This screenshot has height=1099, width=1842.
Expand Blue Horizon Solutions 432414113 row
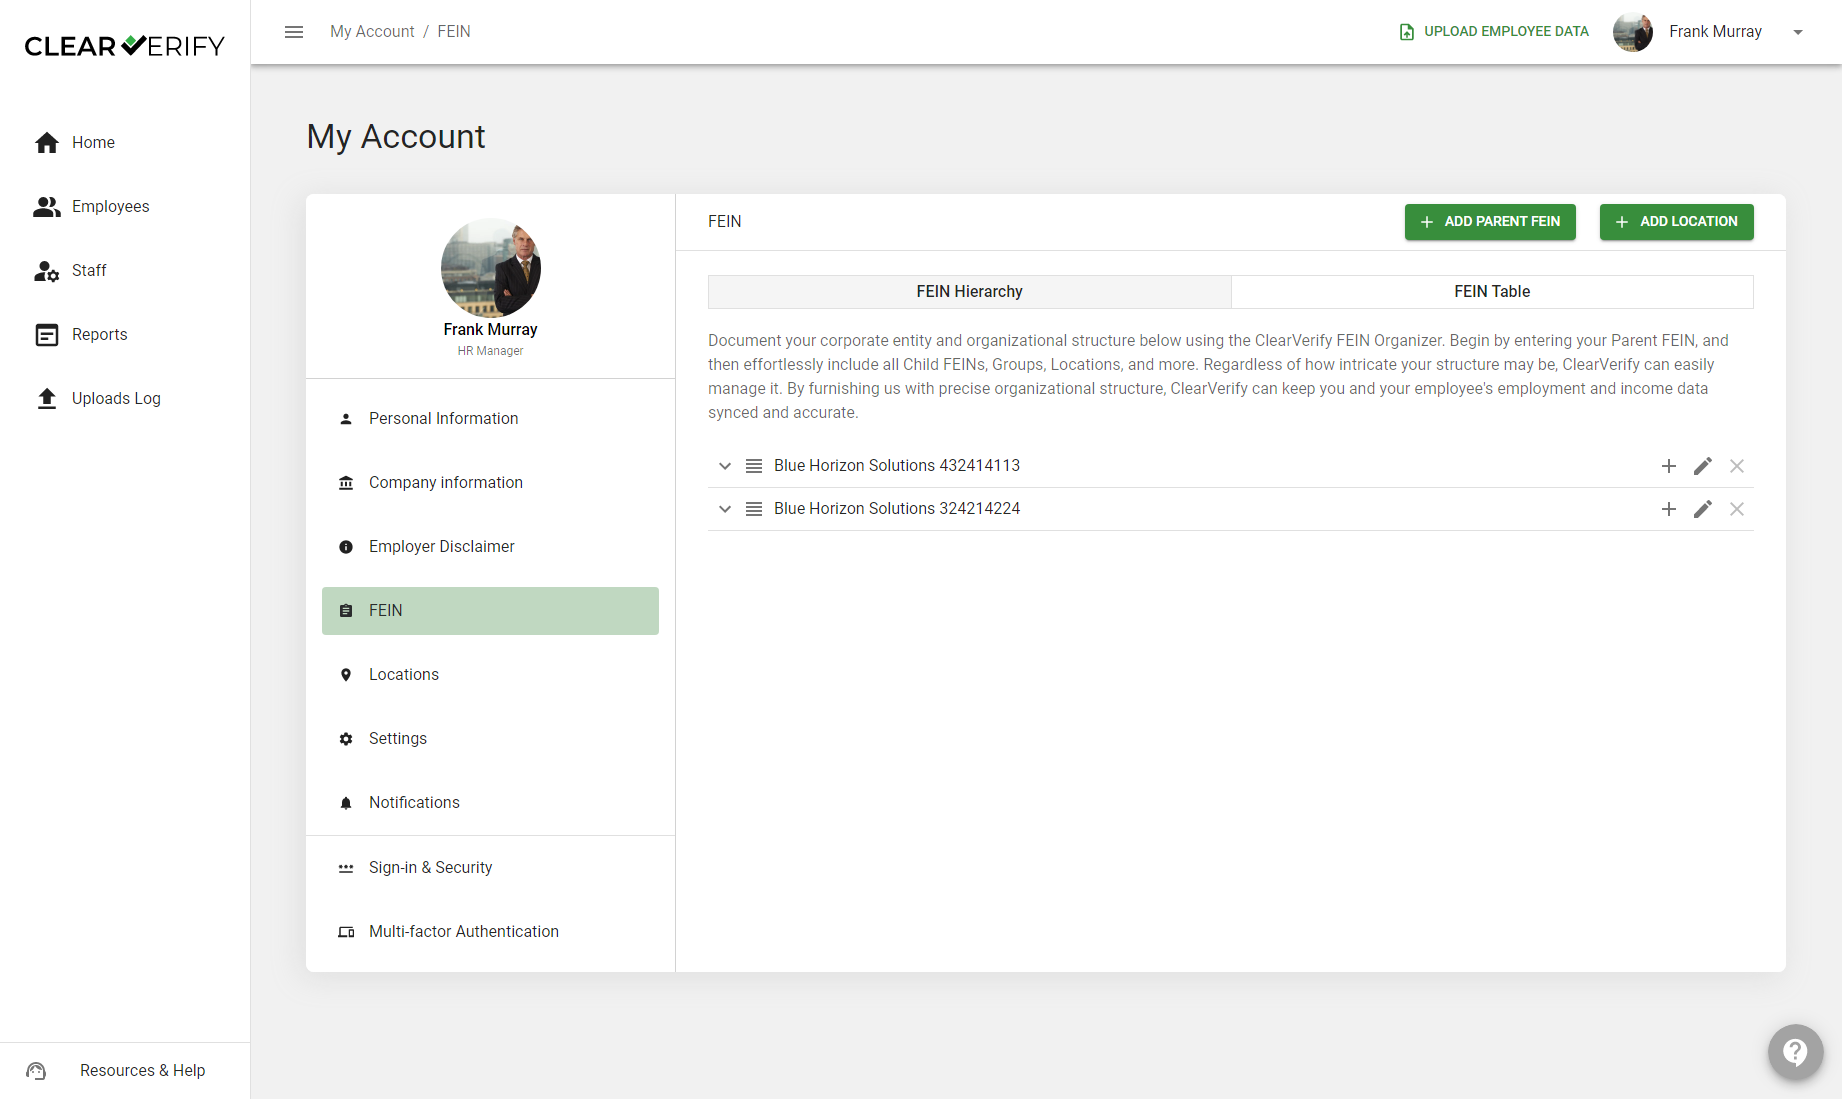725,466
